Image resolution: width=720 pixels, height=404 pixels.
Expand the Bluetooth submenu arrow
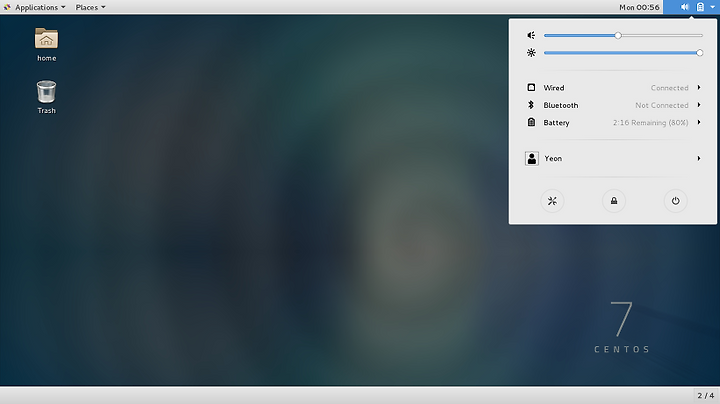click(699, 105)
